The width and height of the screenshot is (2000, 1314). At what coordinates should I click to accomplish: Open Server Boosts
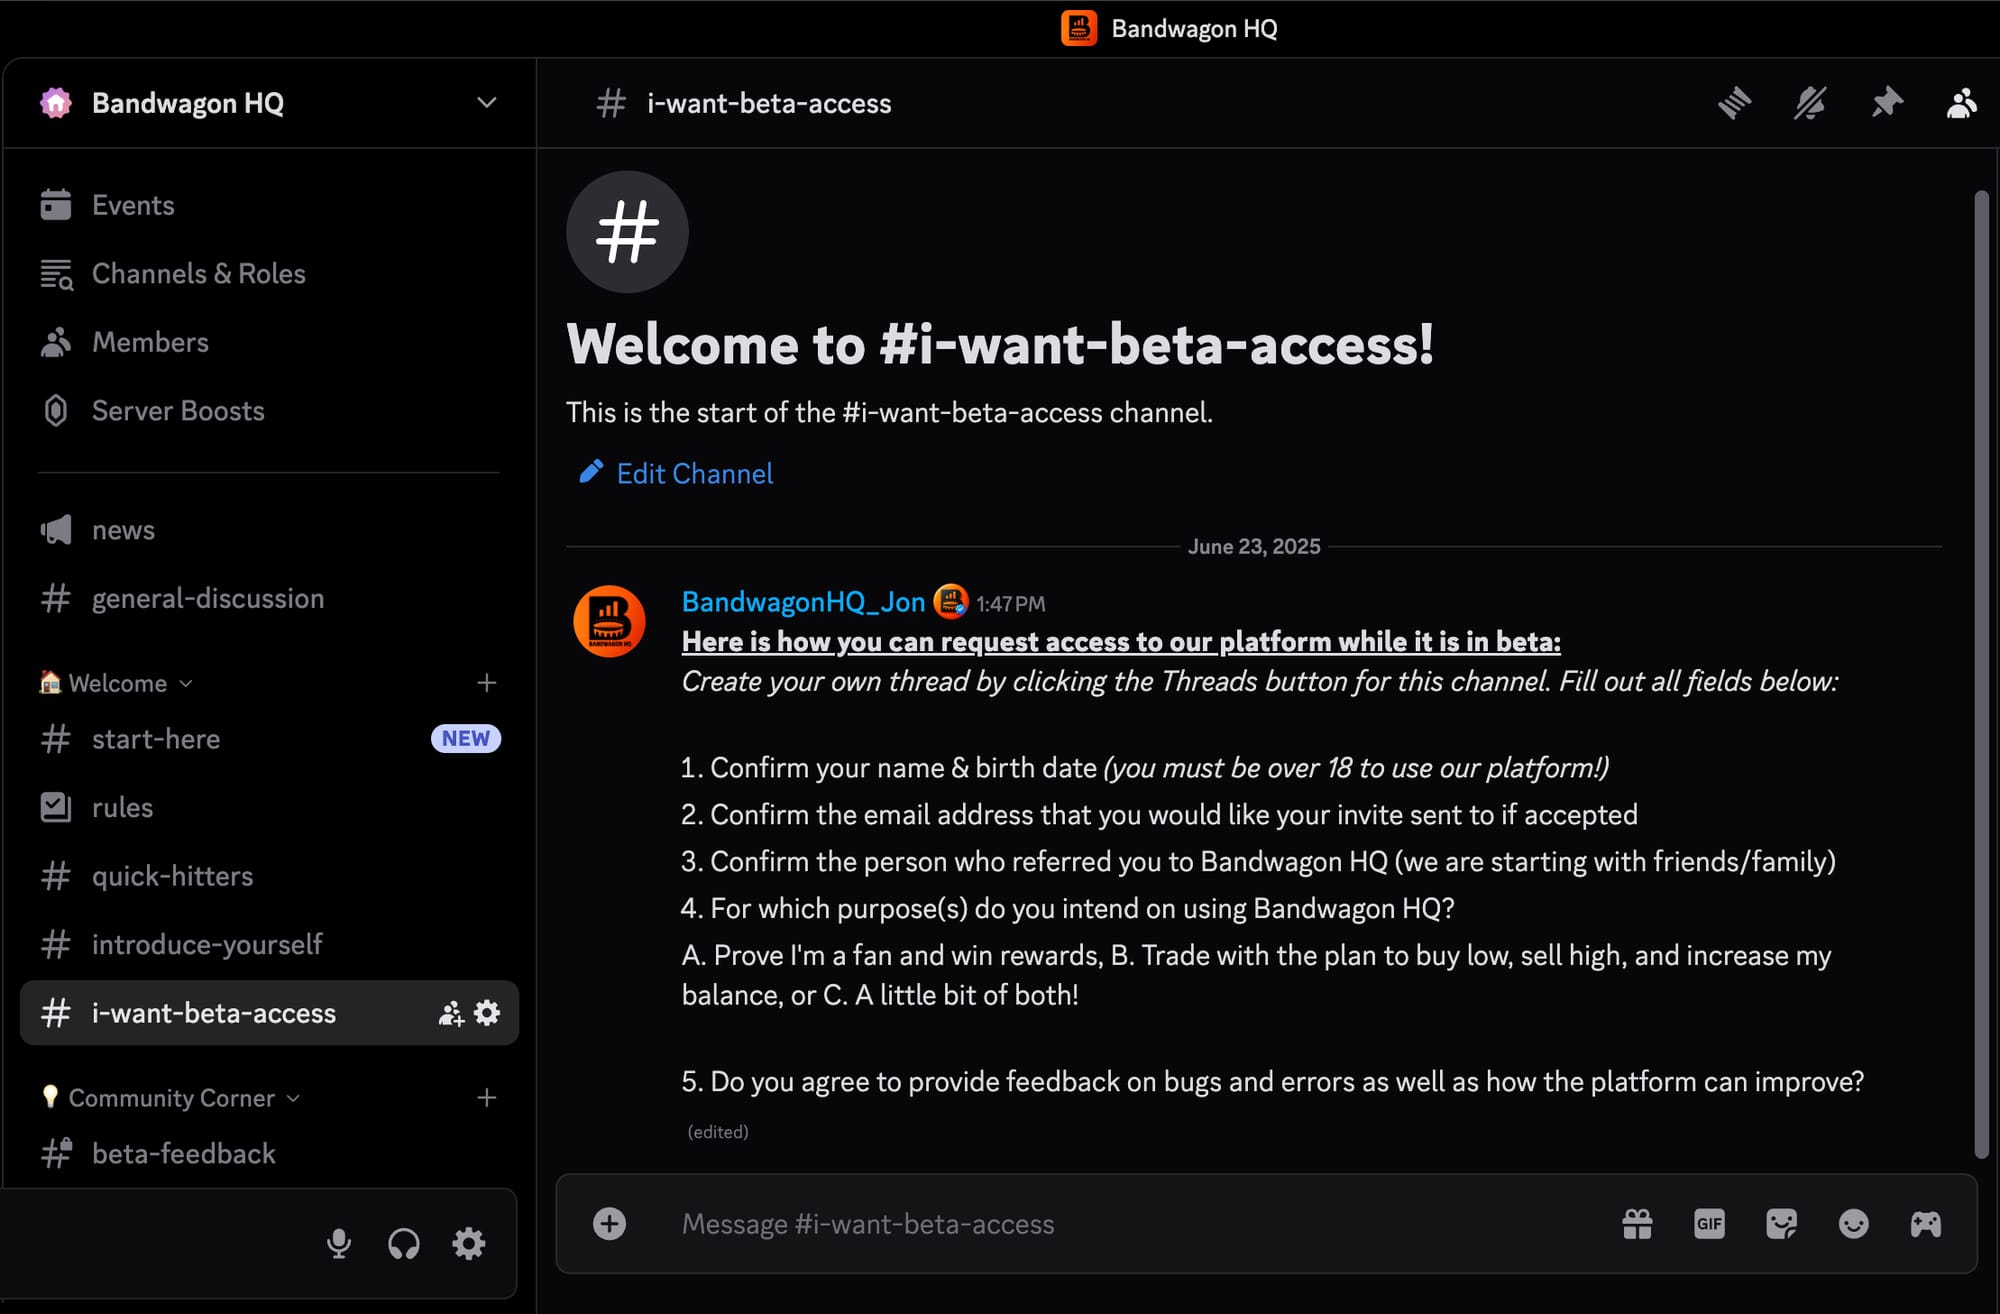tap(268, 411)
